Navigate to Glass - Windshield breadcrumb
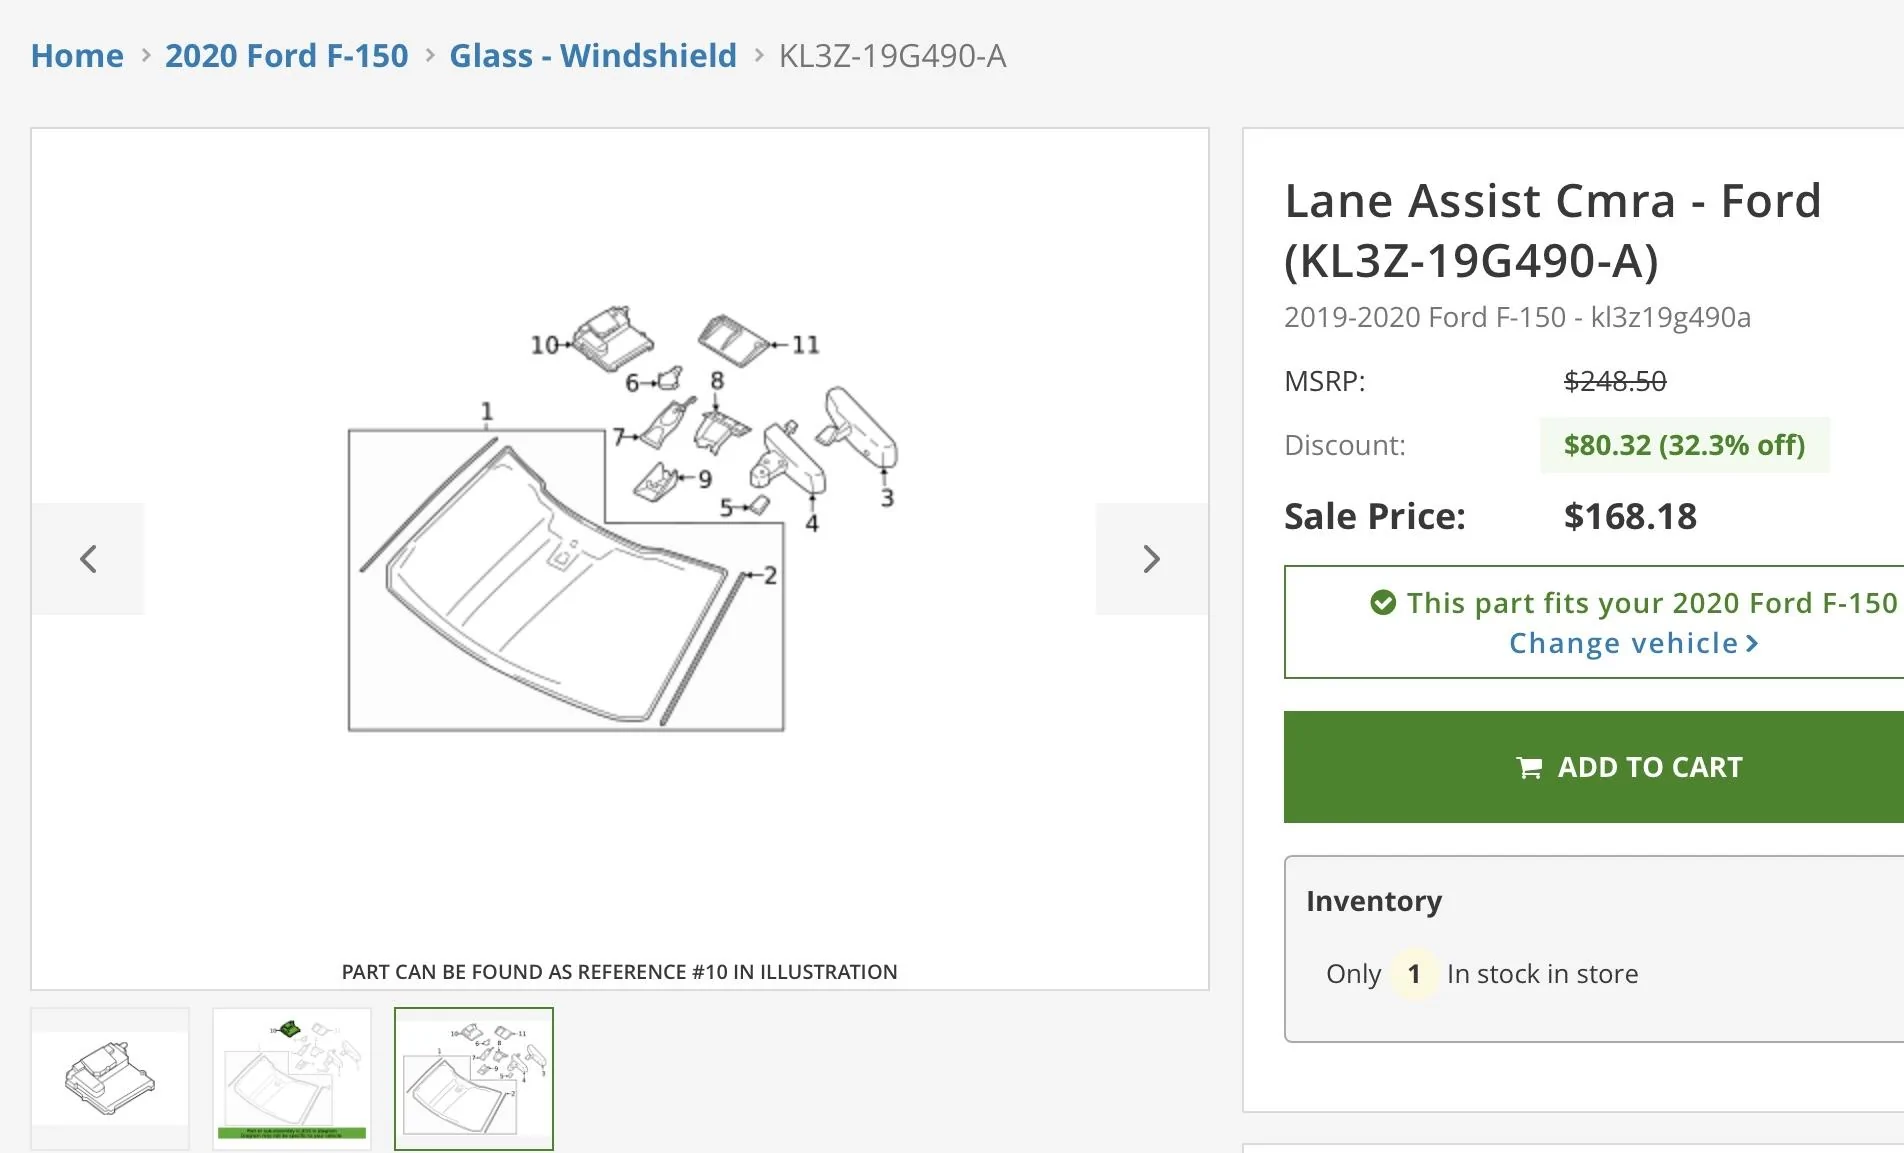 point(592,56)
